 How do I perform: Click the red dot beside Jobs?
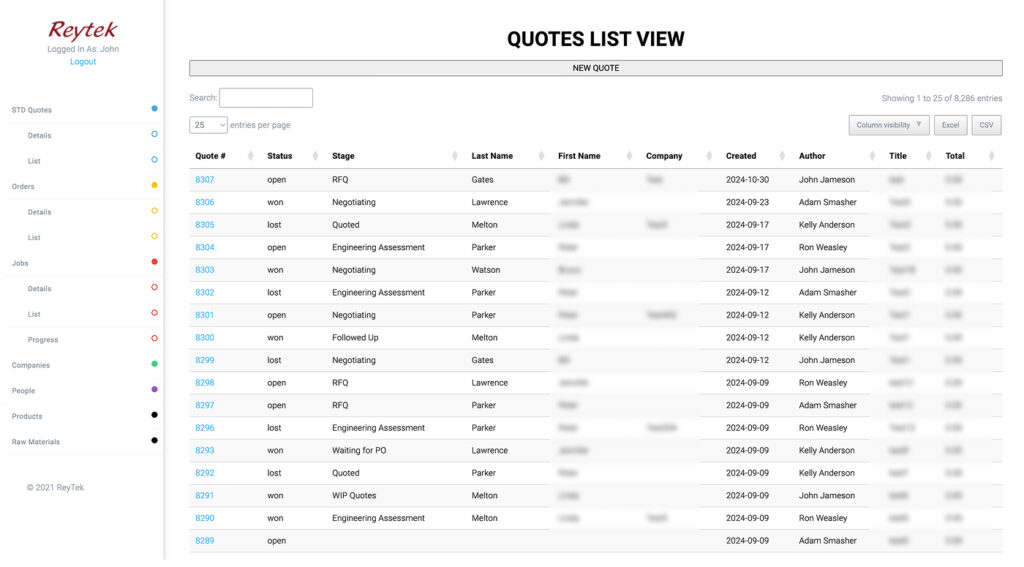(x=154, y=261)
